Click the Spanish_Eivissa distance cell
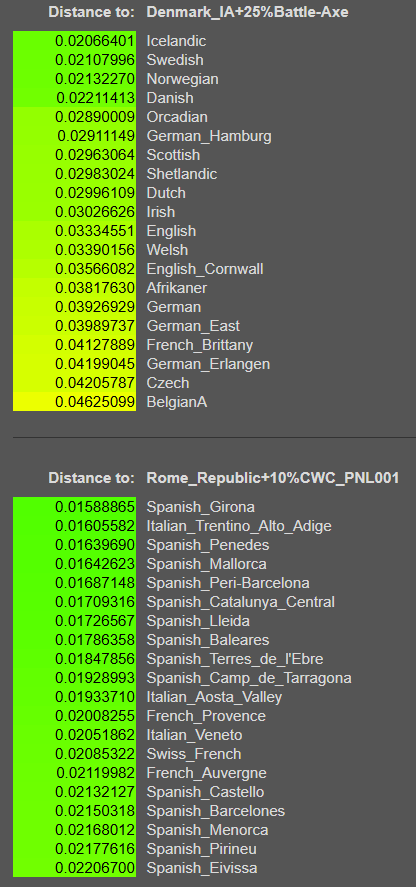 click(74, 868)
